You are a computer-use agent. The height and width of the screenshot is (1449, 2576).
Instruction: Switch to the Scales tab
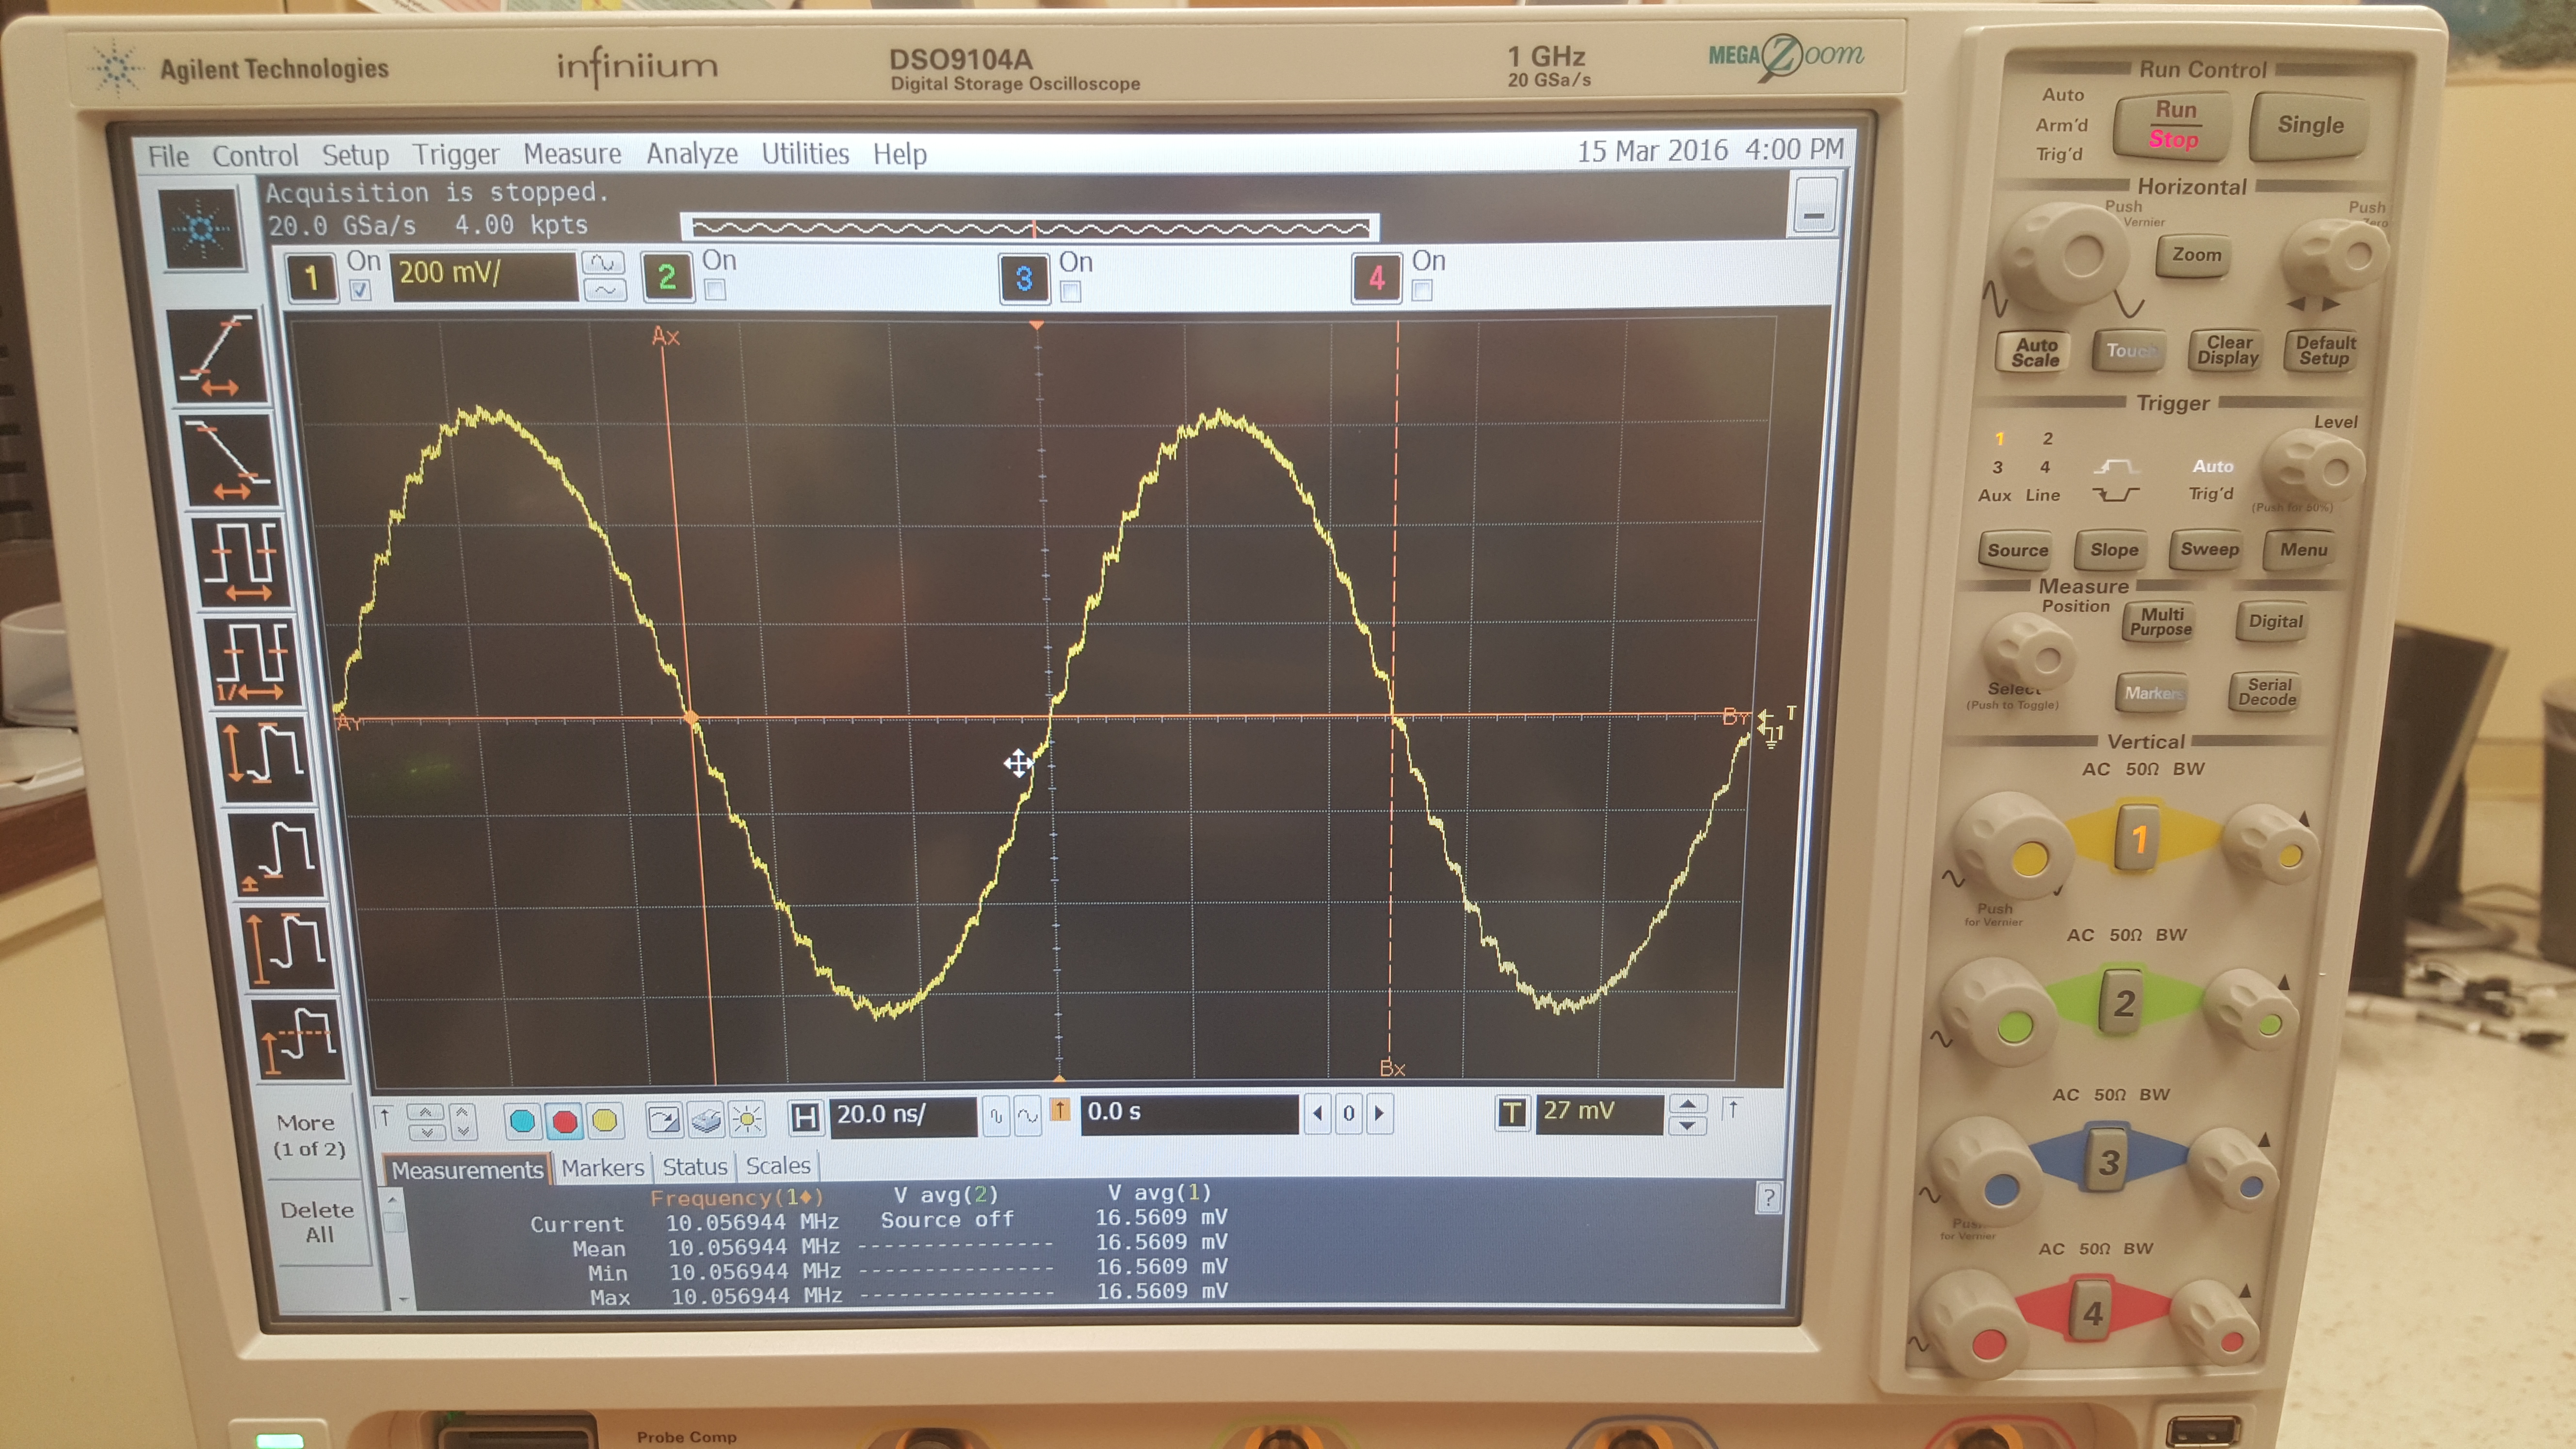coord(778,1166)
